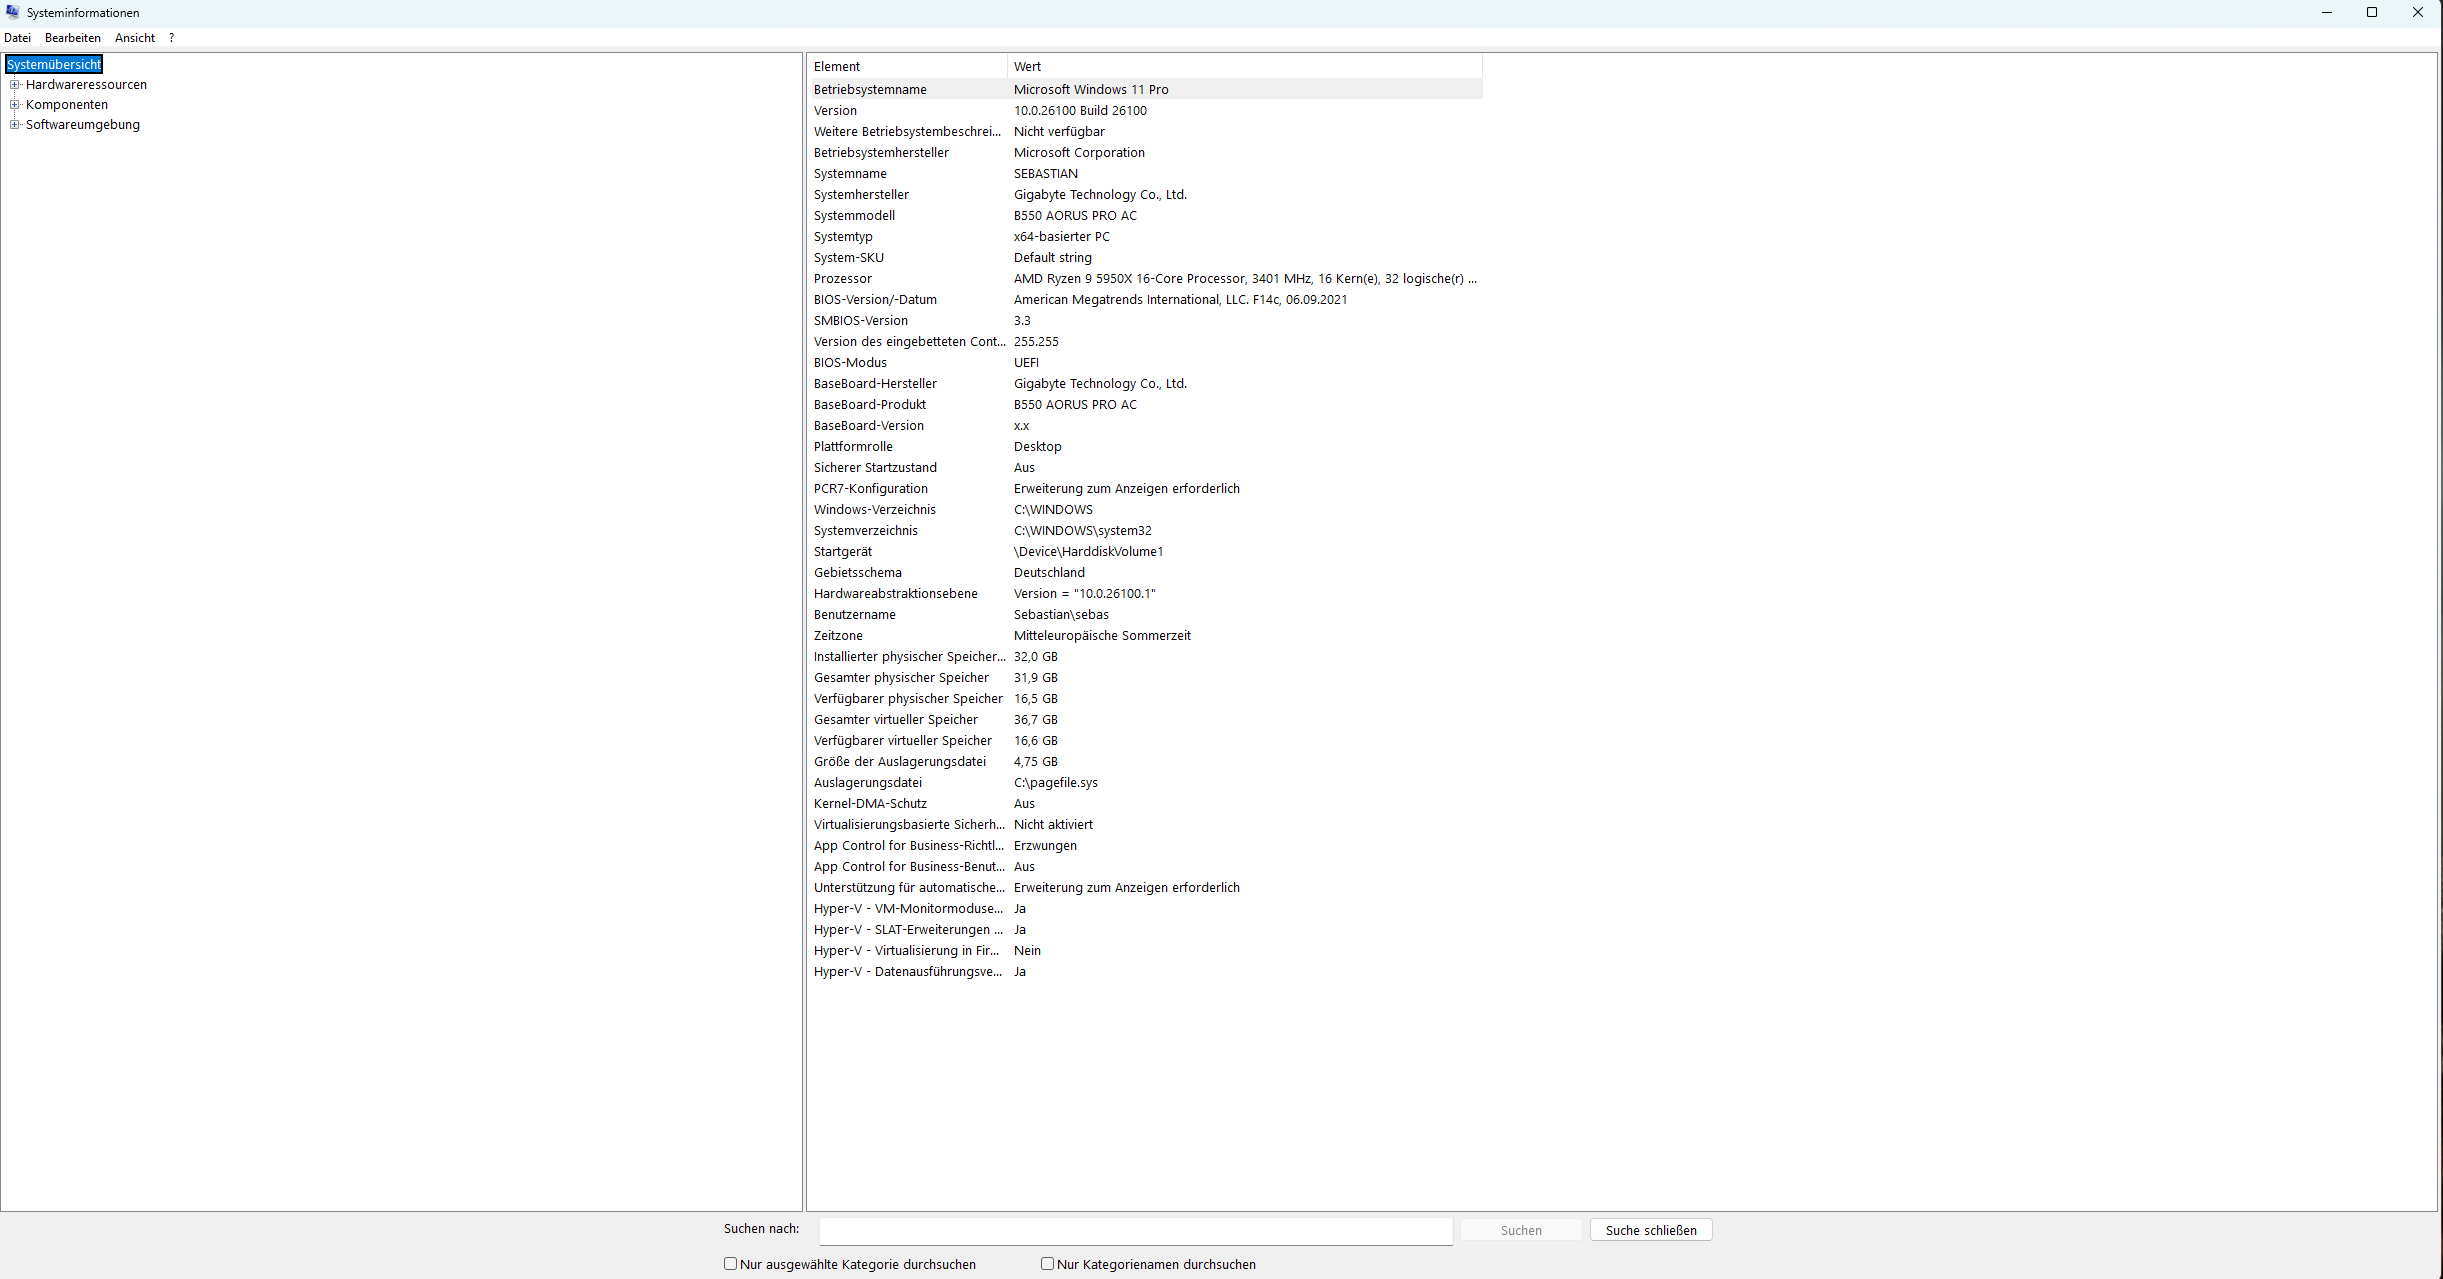This screenshot has width=2443, height=1279.
Task: Open the Bearbeiten menu
Action: (x=73, y=38)
